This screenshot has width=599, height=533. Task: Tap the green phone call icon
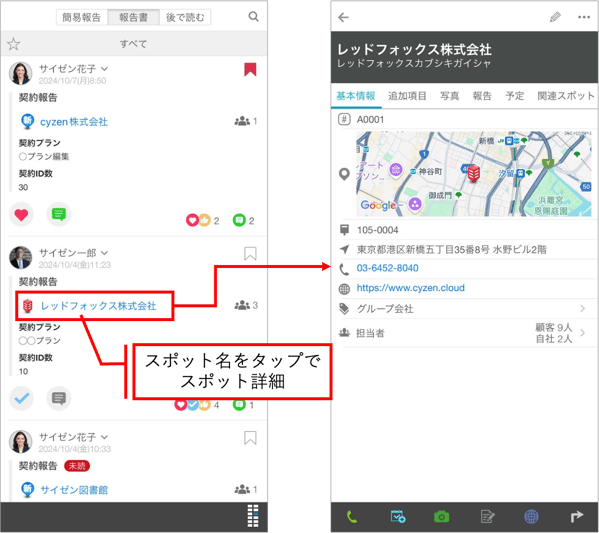pos(351,517)
